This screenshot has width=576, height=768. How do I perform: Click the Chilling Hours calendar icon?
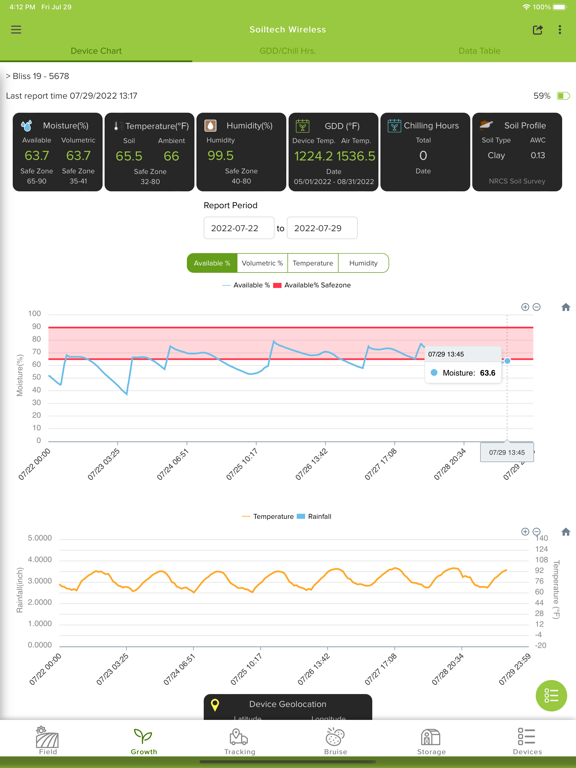[394, 126]
